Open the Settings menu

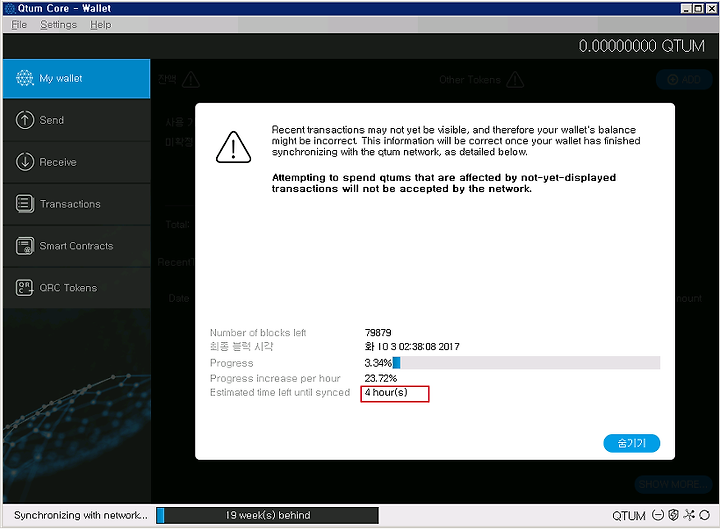(58, 25)
